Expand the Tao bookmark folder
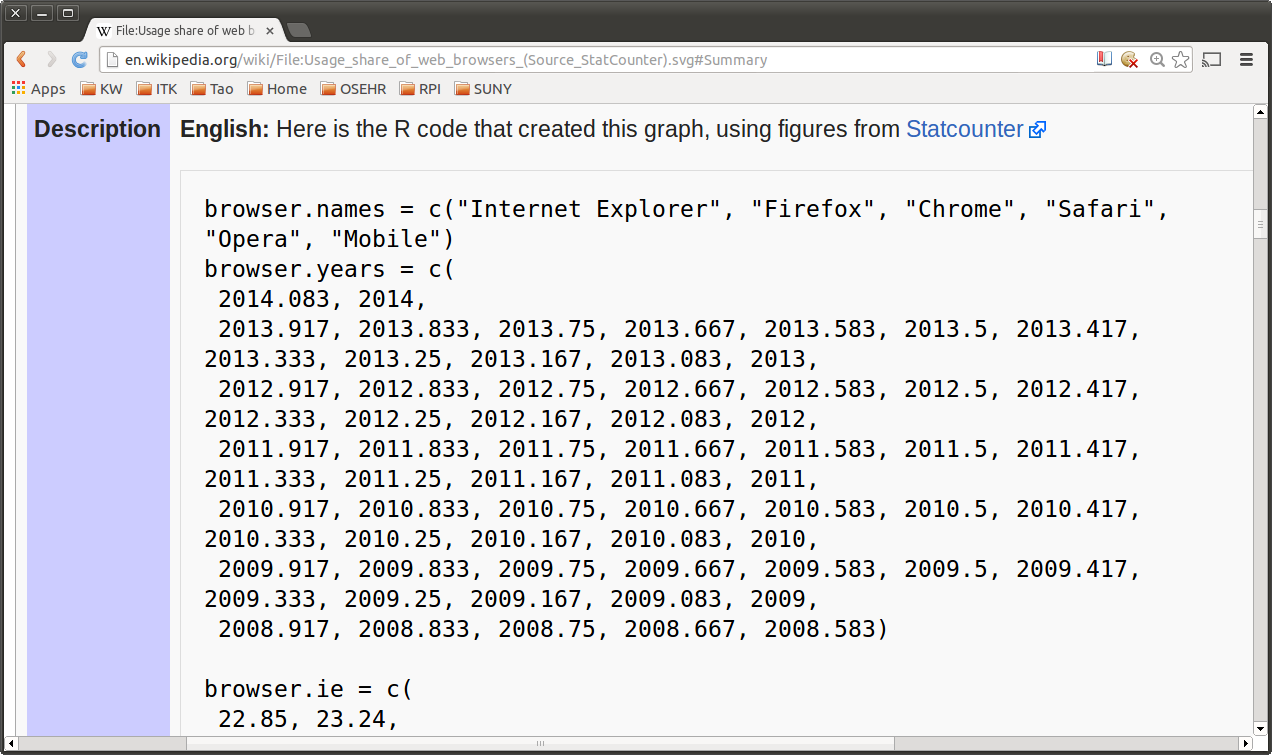The width and height of the screenshot is (1272, 755). point(212,89)
